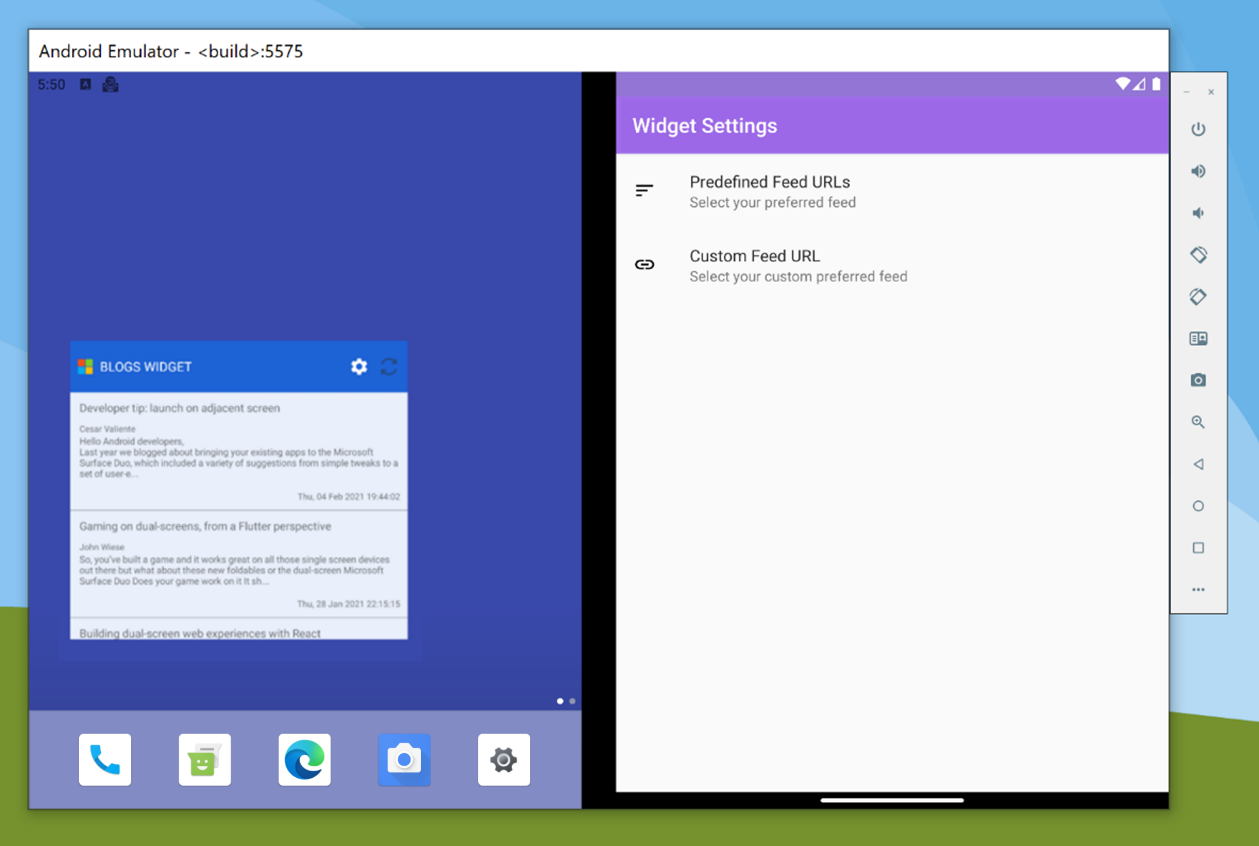Open Android Settings app from dock
This screenshot has width=1259, height=846.
click(503, 760)
